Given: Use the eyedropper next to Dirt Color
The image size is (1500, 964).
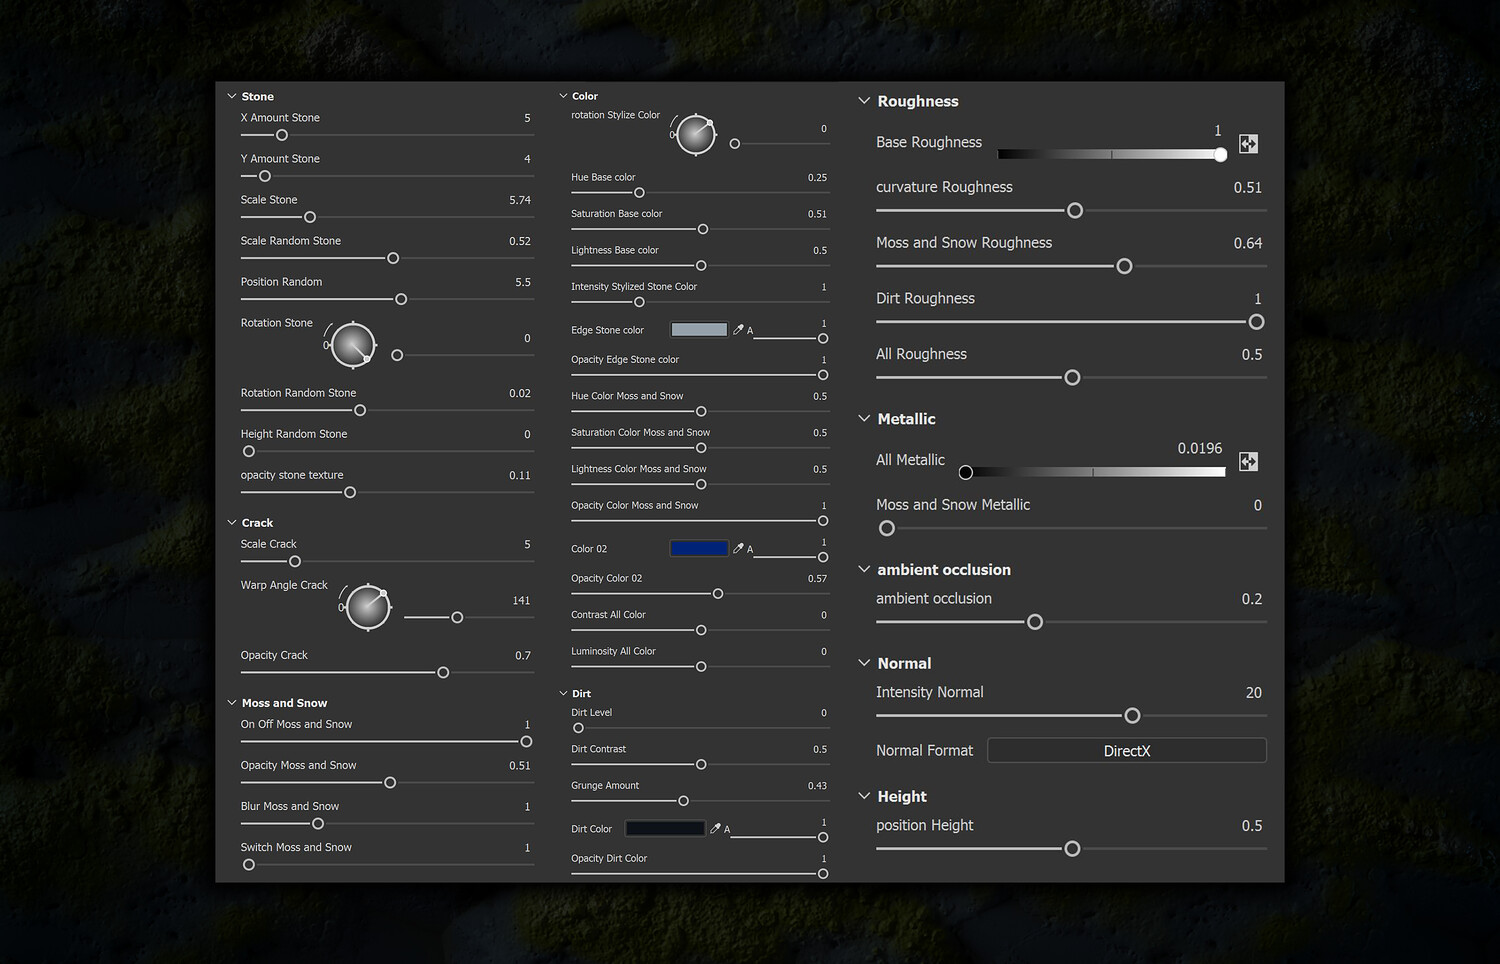Looking at the screenshot, I should (715, 829).
